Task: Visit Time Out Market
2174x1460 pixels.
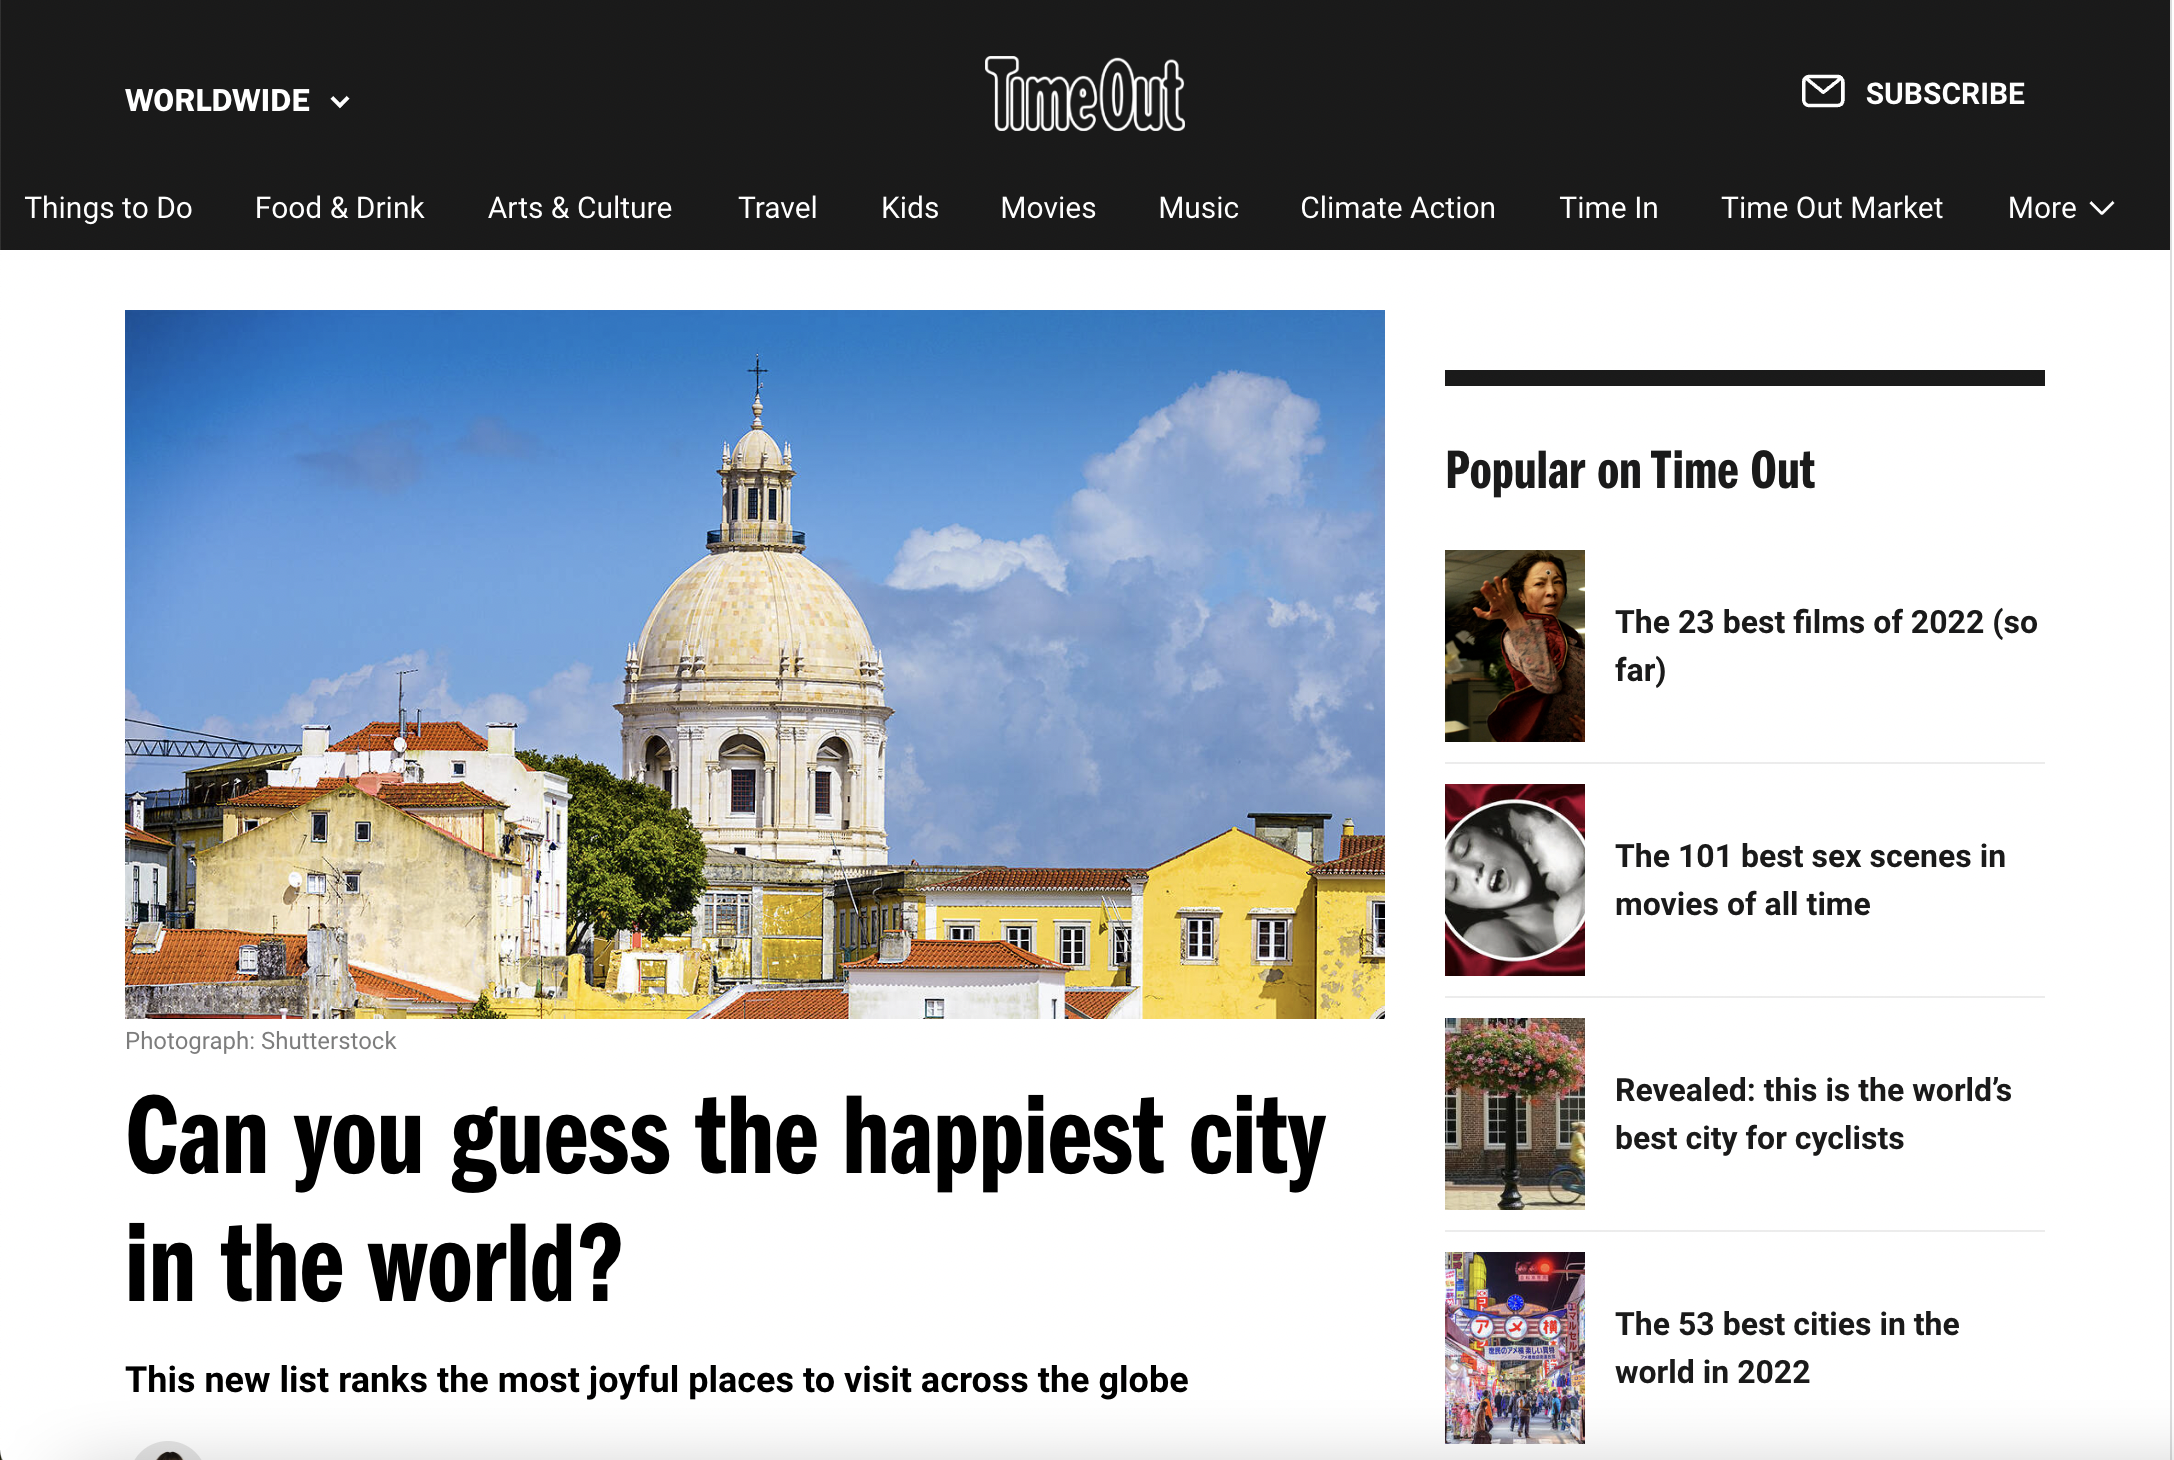Action: 1831,208
